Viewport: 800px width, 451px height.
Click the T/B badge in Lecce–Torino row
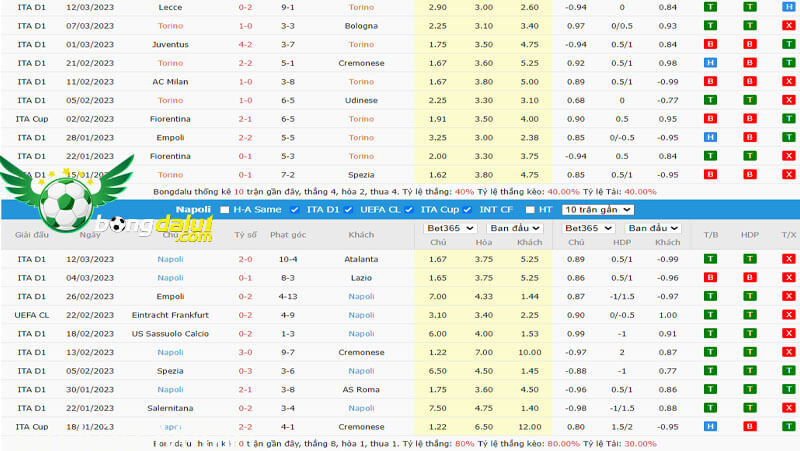(710, 7)
